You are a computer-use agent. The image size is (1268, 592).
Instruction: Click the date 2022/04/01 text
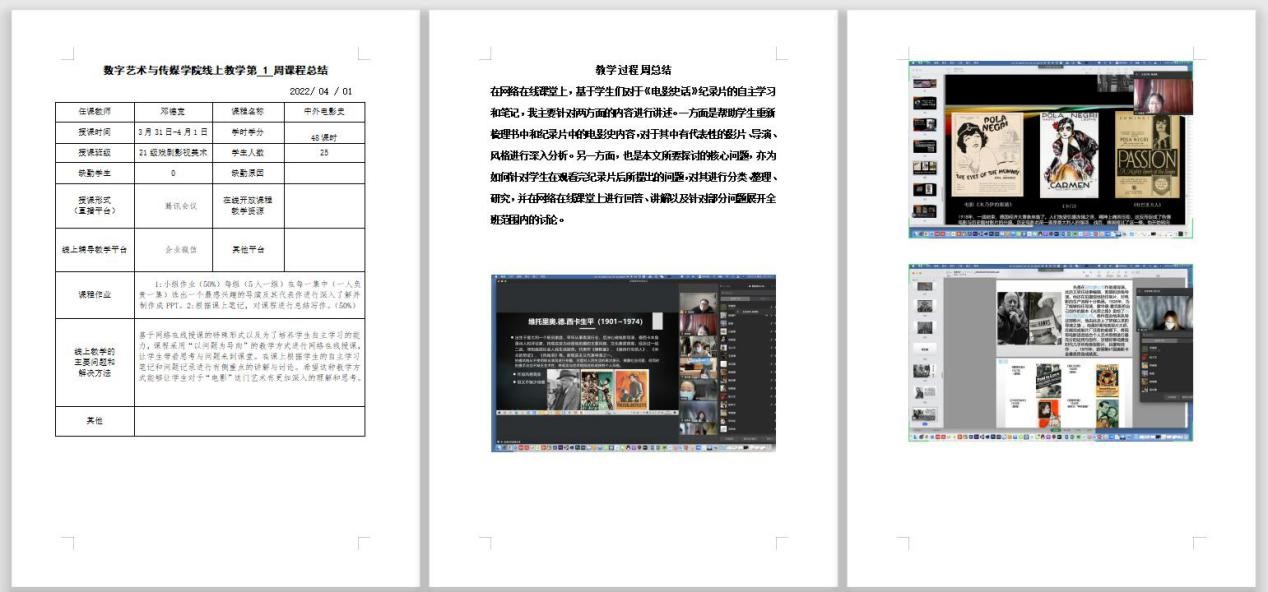click(320, 91)
